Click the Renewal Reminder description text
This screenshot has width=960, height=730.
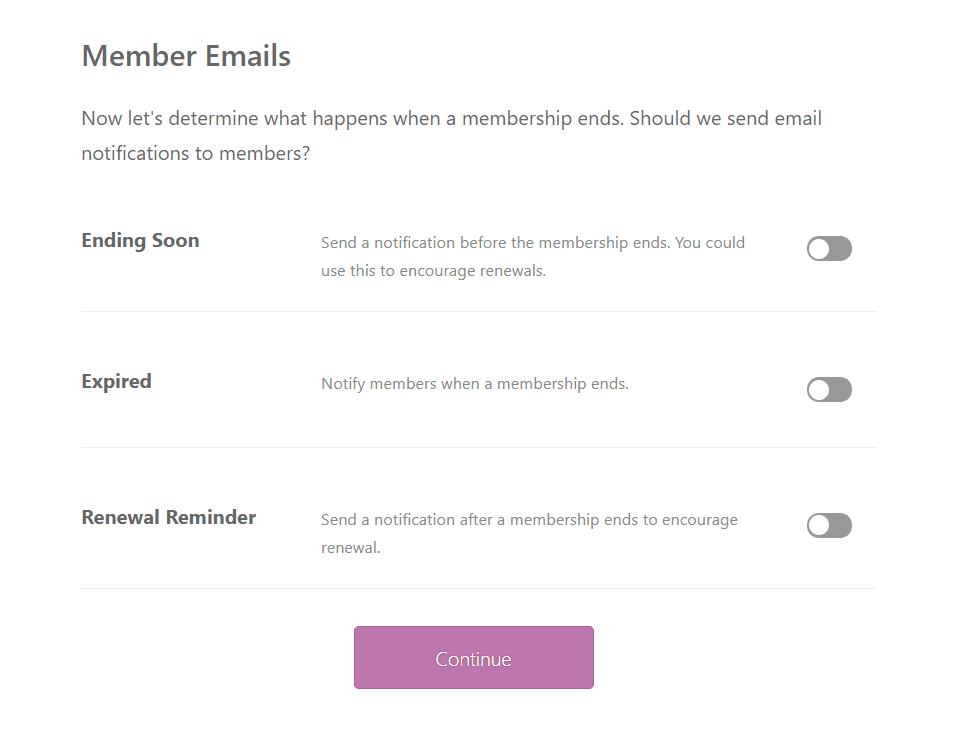pyautogui.click(x=528, y=533)
